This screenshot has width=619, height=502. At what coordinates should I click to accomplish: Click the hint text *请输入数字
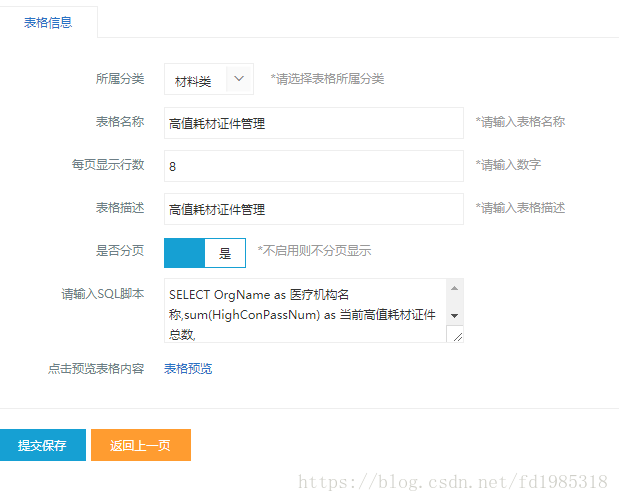pyautogui.click(x=508, y=165)
